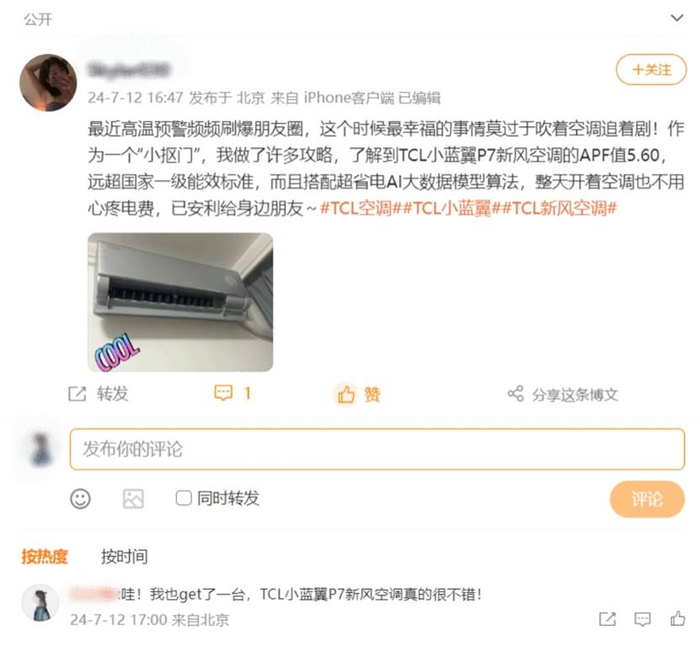The width and height of the screenshot is (700, 647).
Task: Follow the author with +关注 button
Action: pos(651,70)
